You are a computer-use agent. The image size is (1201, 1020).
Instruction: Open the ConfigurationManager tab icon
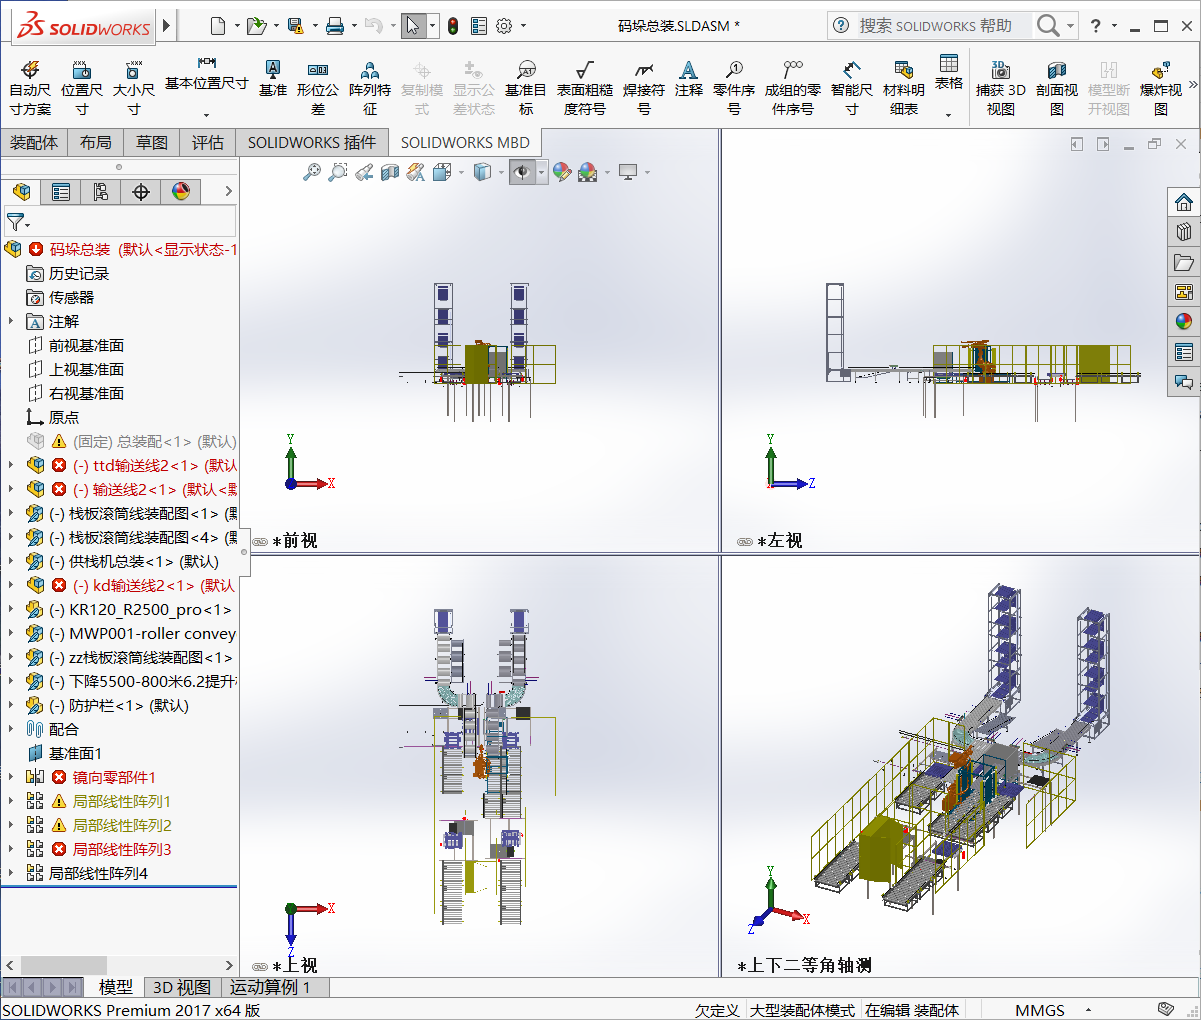(101, 191)
